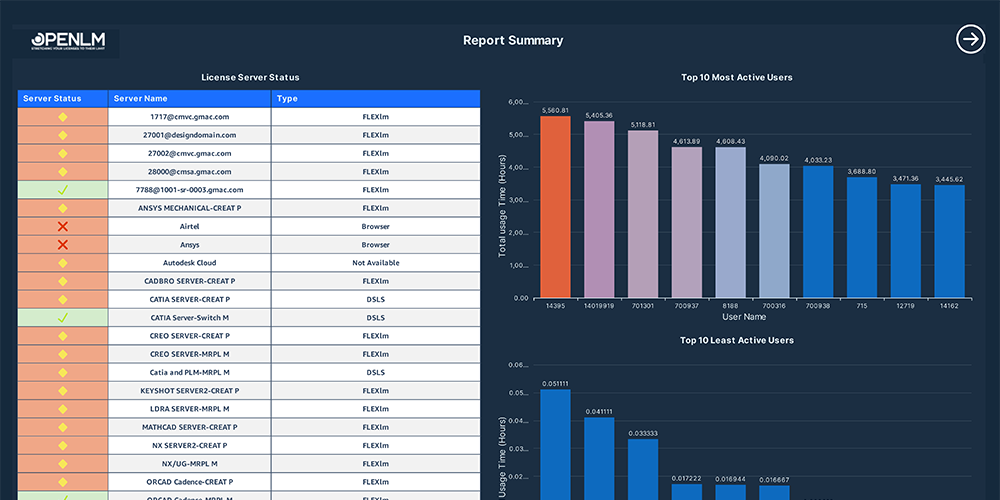Click the OpenLM logo
The width and height of the screenshot is (1000, 500).
68,41
